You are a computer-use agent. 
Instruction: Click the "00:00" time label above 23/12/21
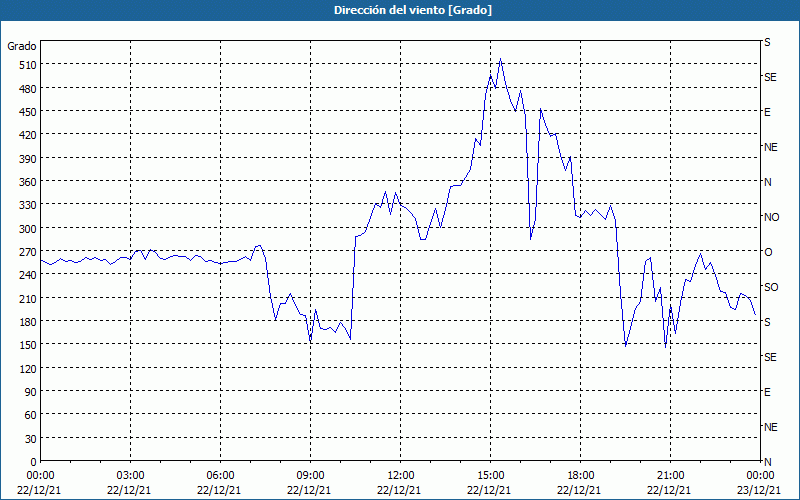[760, 476]
